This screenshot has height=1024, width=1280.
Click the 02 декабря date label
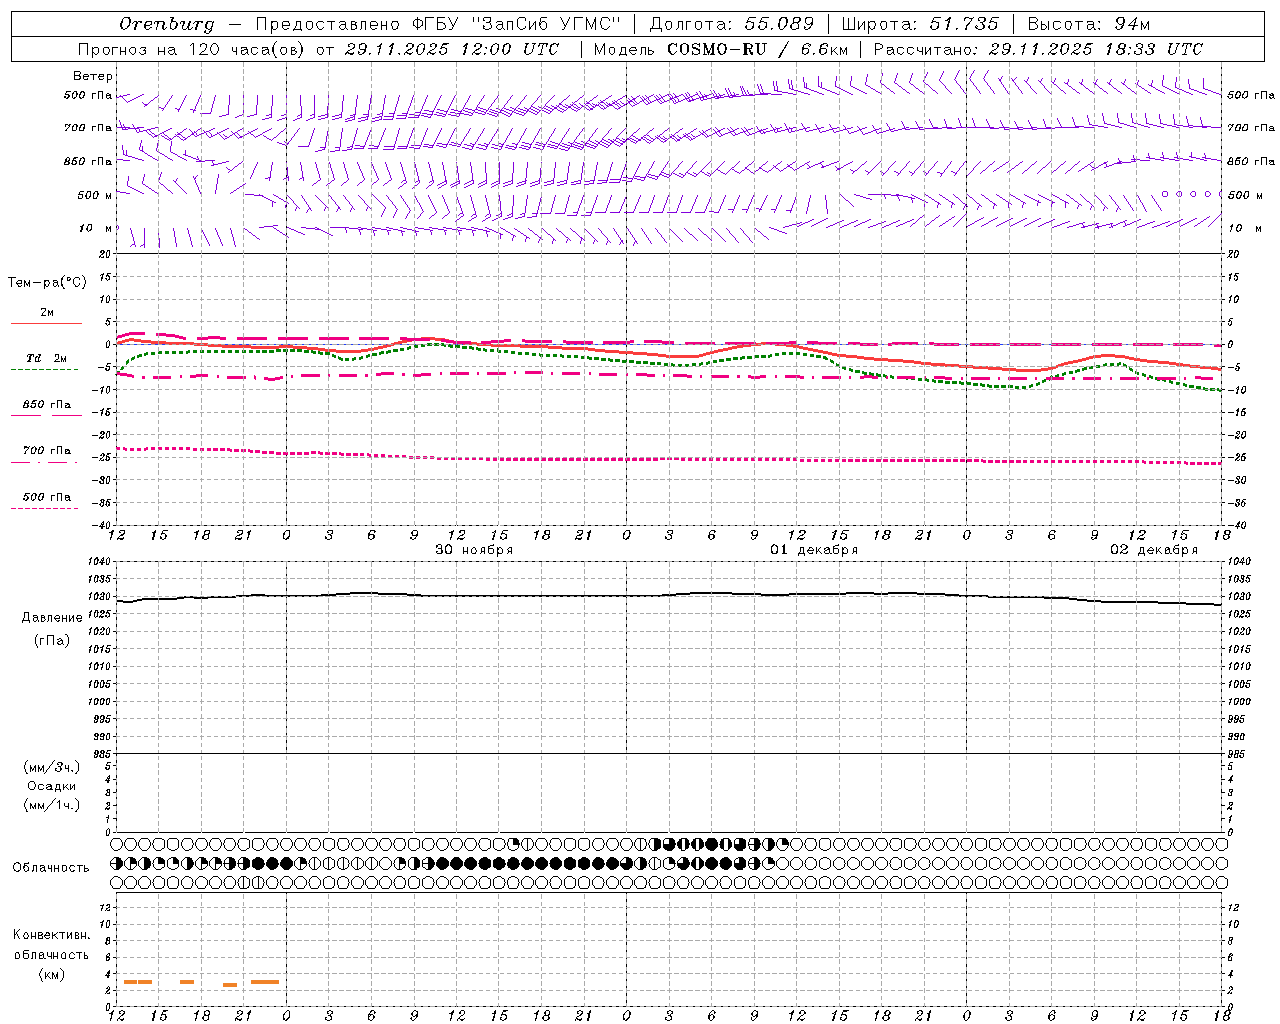[1154, 550]
